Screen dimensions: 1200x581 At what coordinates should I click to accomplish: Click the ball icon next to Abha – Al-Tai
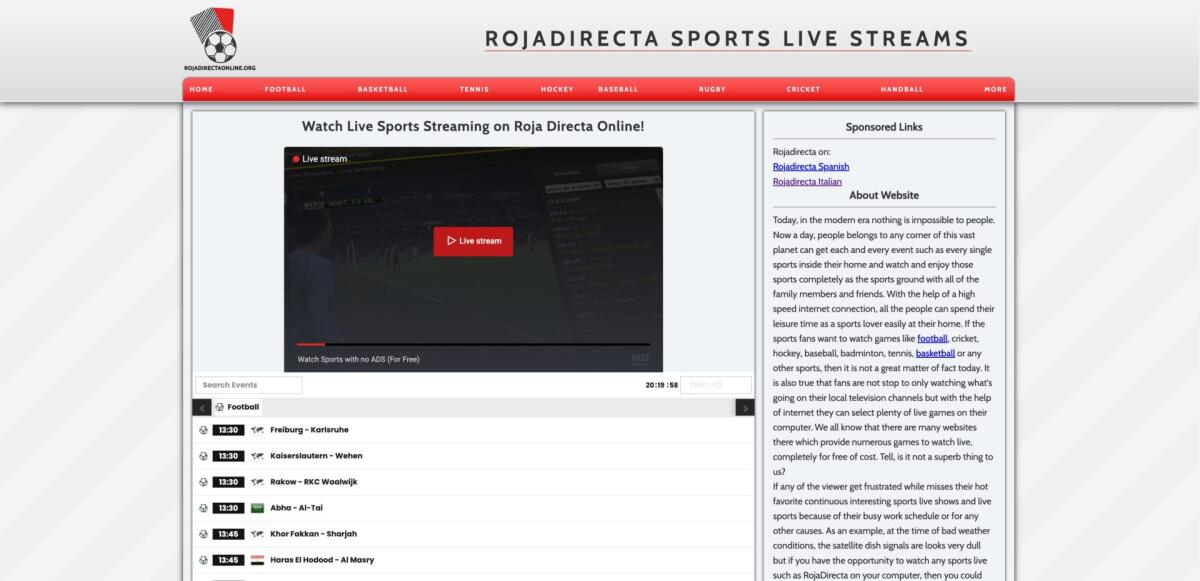[203, 507]
